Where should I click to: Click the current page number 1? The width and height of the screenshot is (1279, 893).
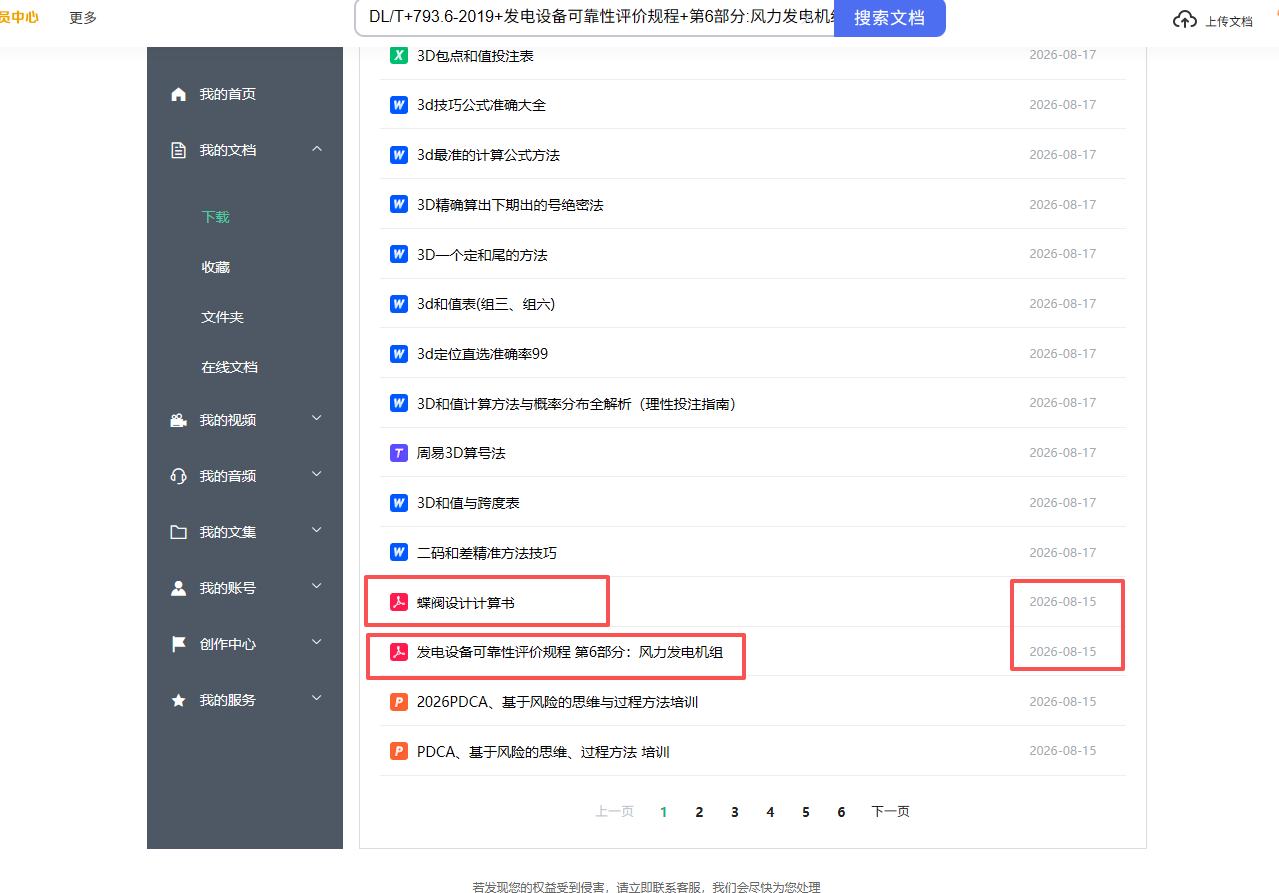pos(663,812)
